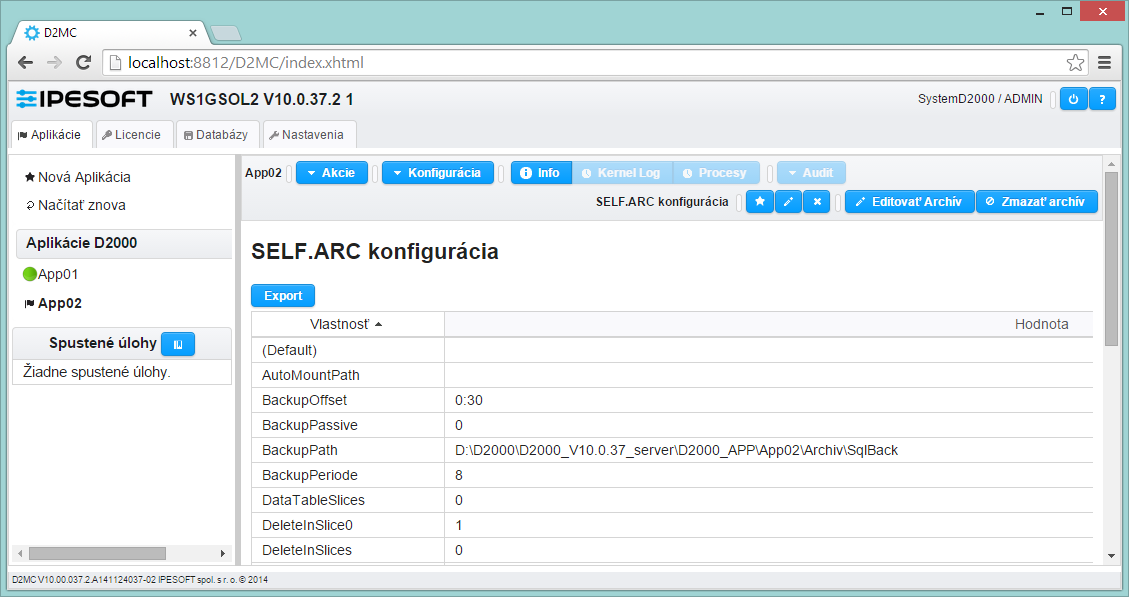The height and width of the screenshot is (597, 1129).
Task: Click the X icon in SELF.ARC toolbar
Action: 817,202
